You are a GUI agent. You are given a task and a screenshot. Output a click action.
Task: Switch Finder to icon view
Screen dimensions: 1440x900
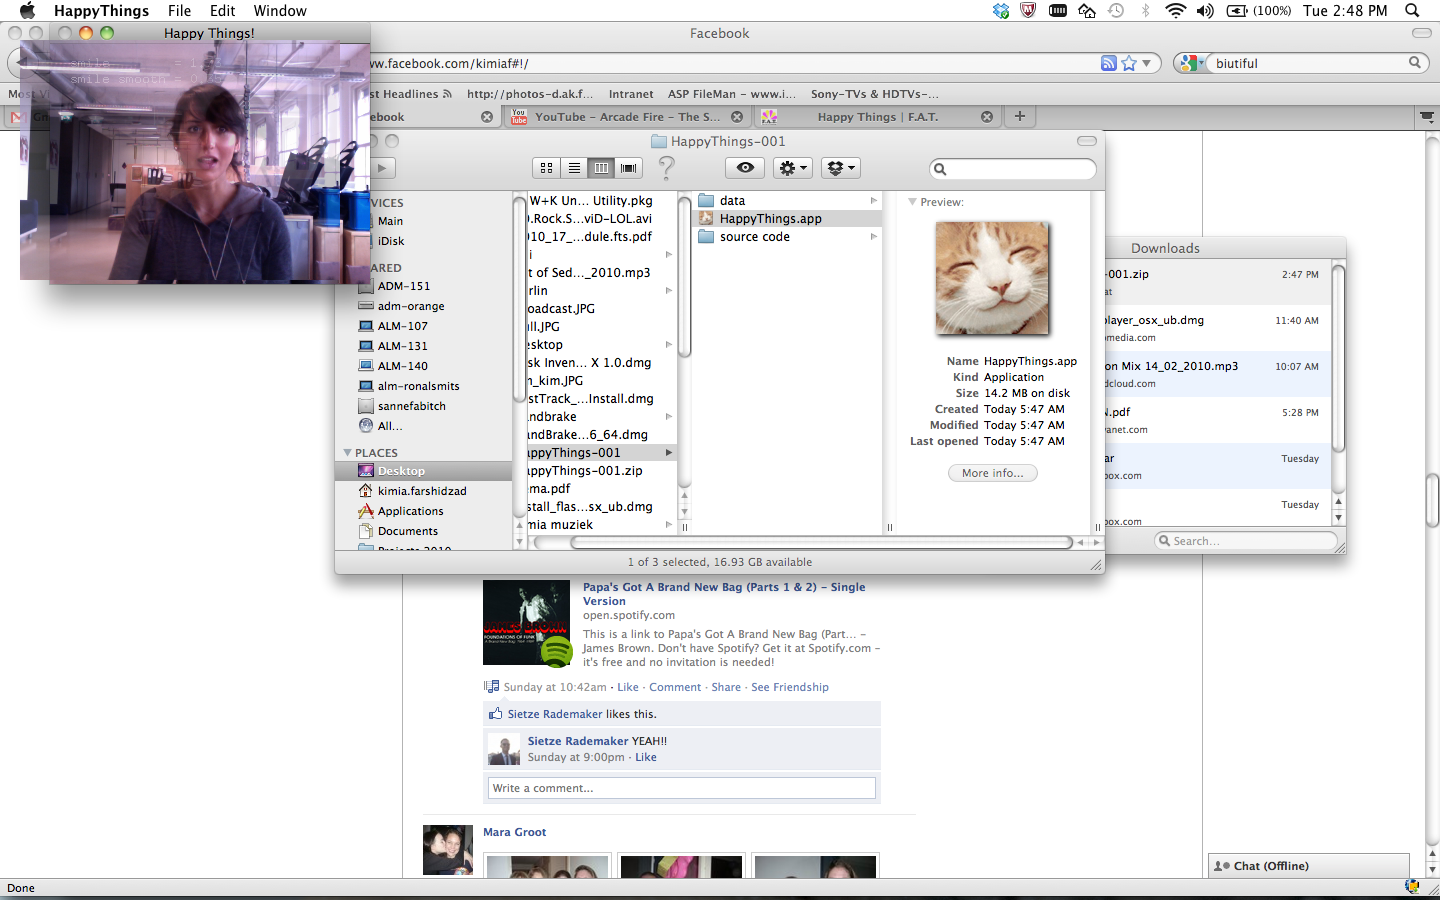546,168
